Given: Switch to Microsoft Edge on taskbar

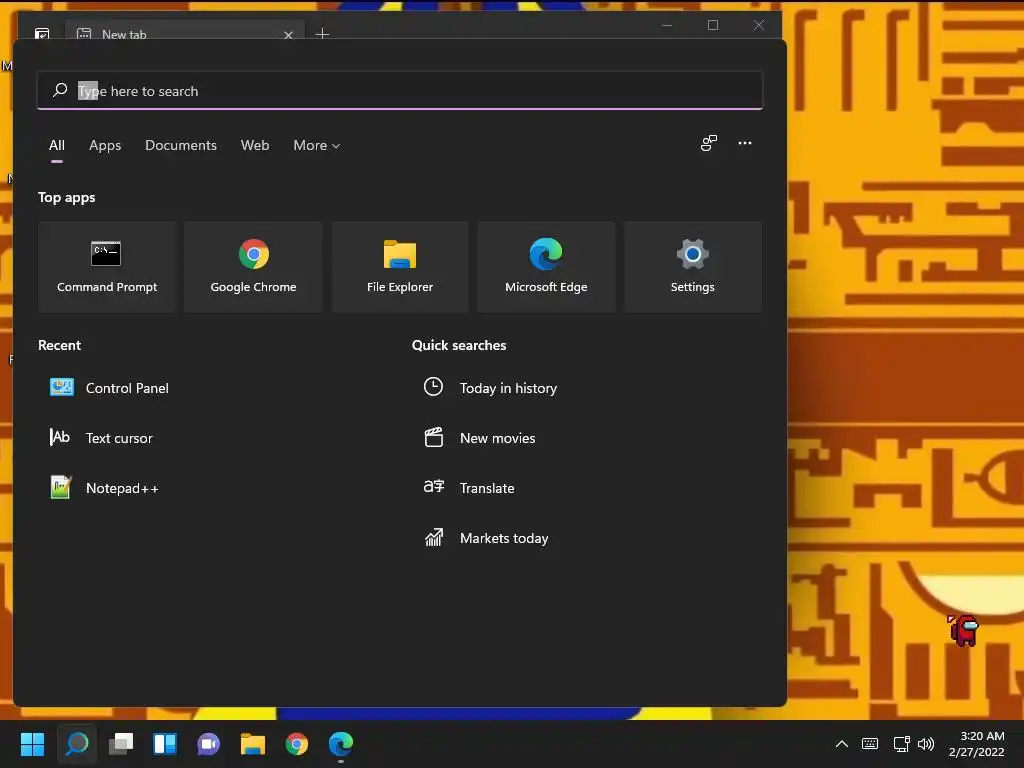Looking at the screenshot, I should point(341,744).
